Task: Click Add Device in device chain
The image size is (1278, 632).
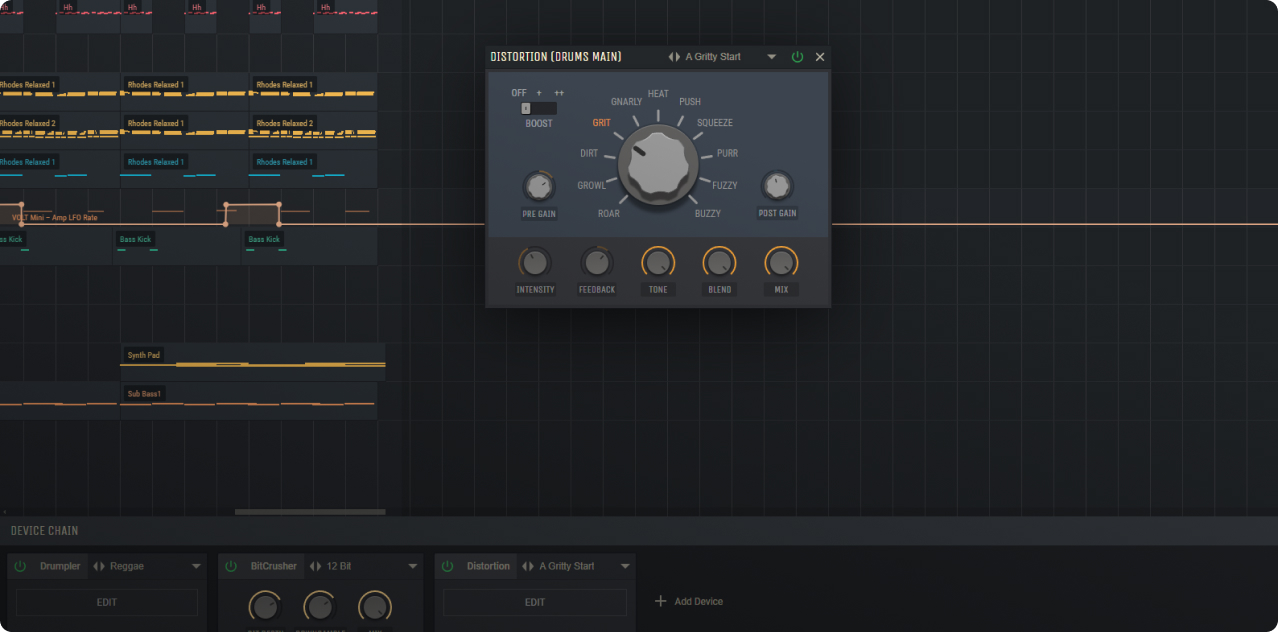Action: click(689, 601)
